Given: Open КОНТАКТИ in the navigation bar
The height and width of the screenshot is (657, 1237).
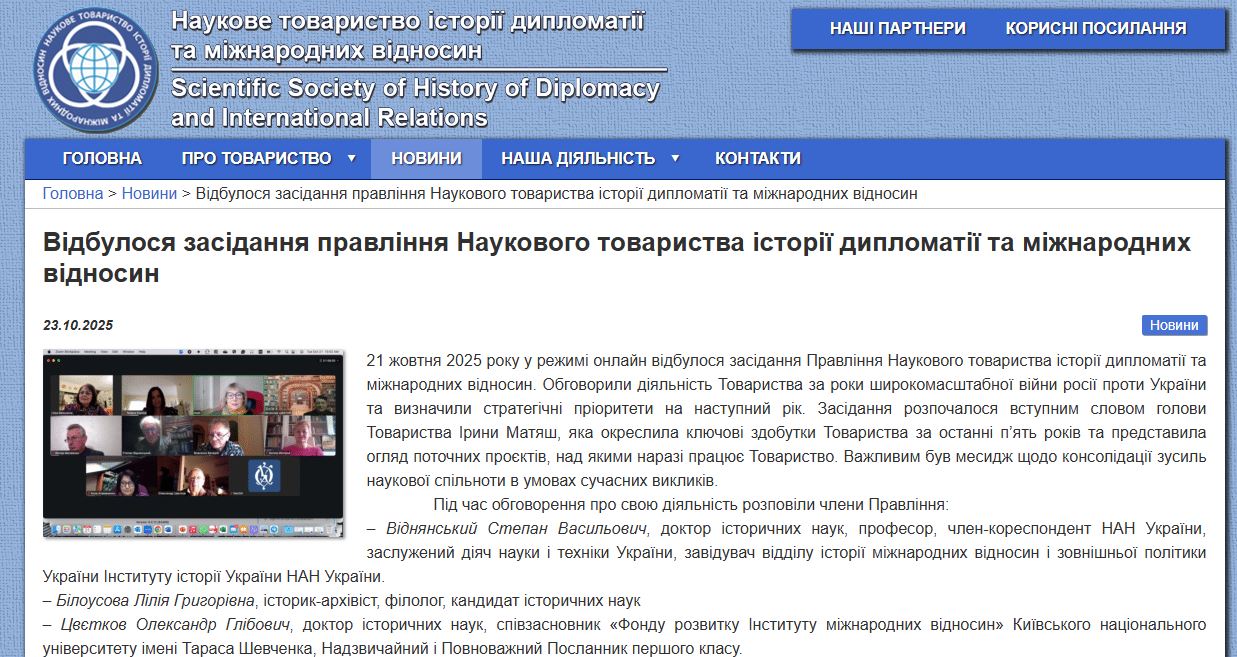Looking at the screenshot, I should click(x=757, y=158).
